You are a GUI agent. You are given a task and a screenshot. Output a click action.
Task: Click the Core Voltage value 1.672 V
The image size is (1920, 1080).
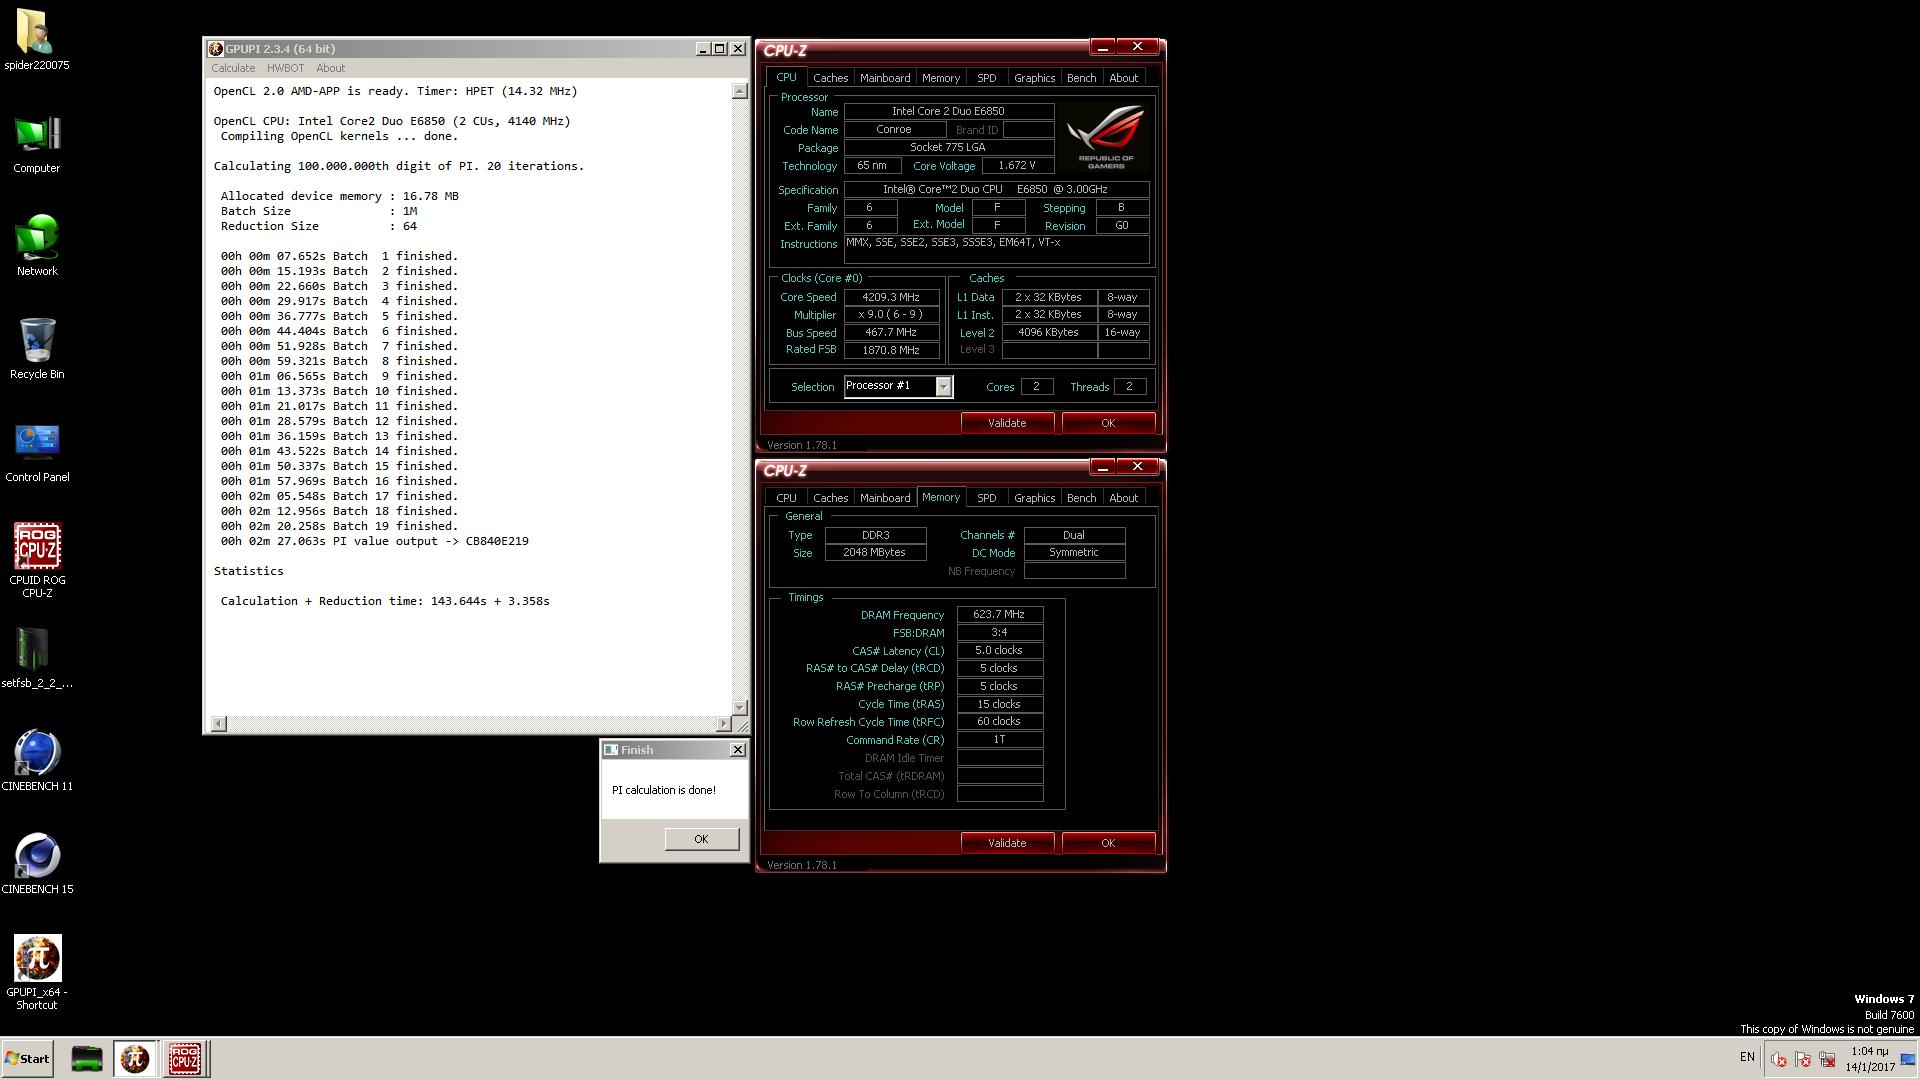tap(1017, 166)
